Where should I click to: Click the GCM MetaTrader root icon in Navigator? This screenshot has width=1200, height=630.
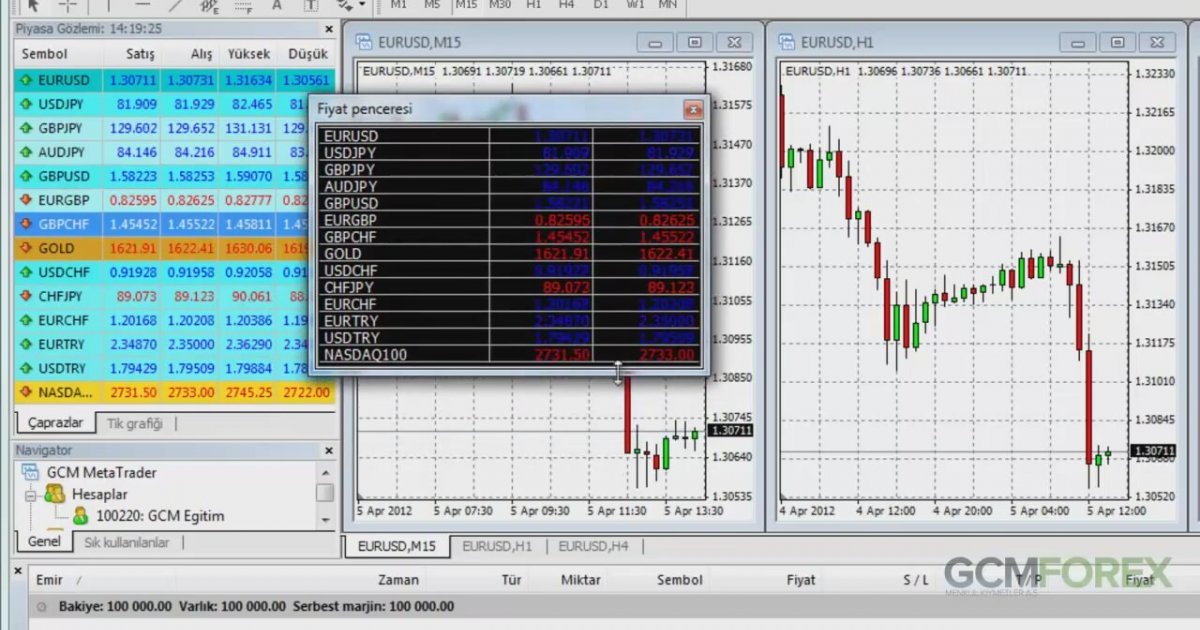pos(31,472)
